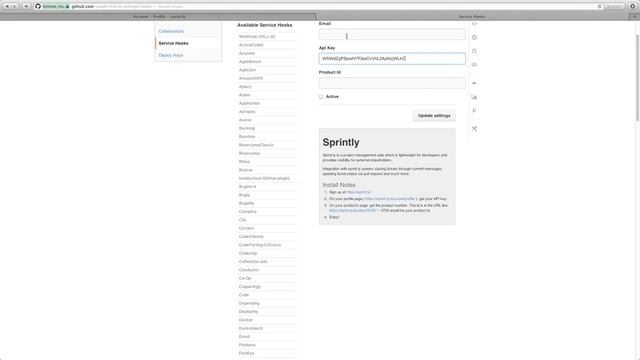Select the Ducksboard service hook
The width and height of the screenshot is (640, 360).
click(251, 329)
